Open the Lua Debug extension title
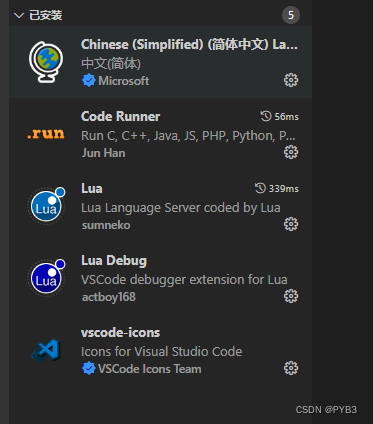The image size is (373, 424). (x=114, y=261)
